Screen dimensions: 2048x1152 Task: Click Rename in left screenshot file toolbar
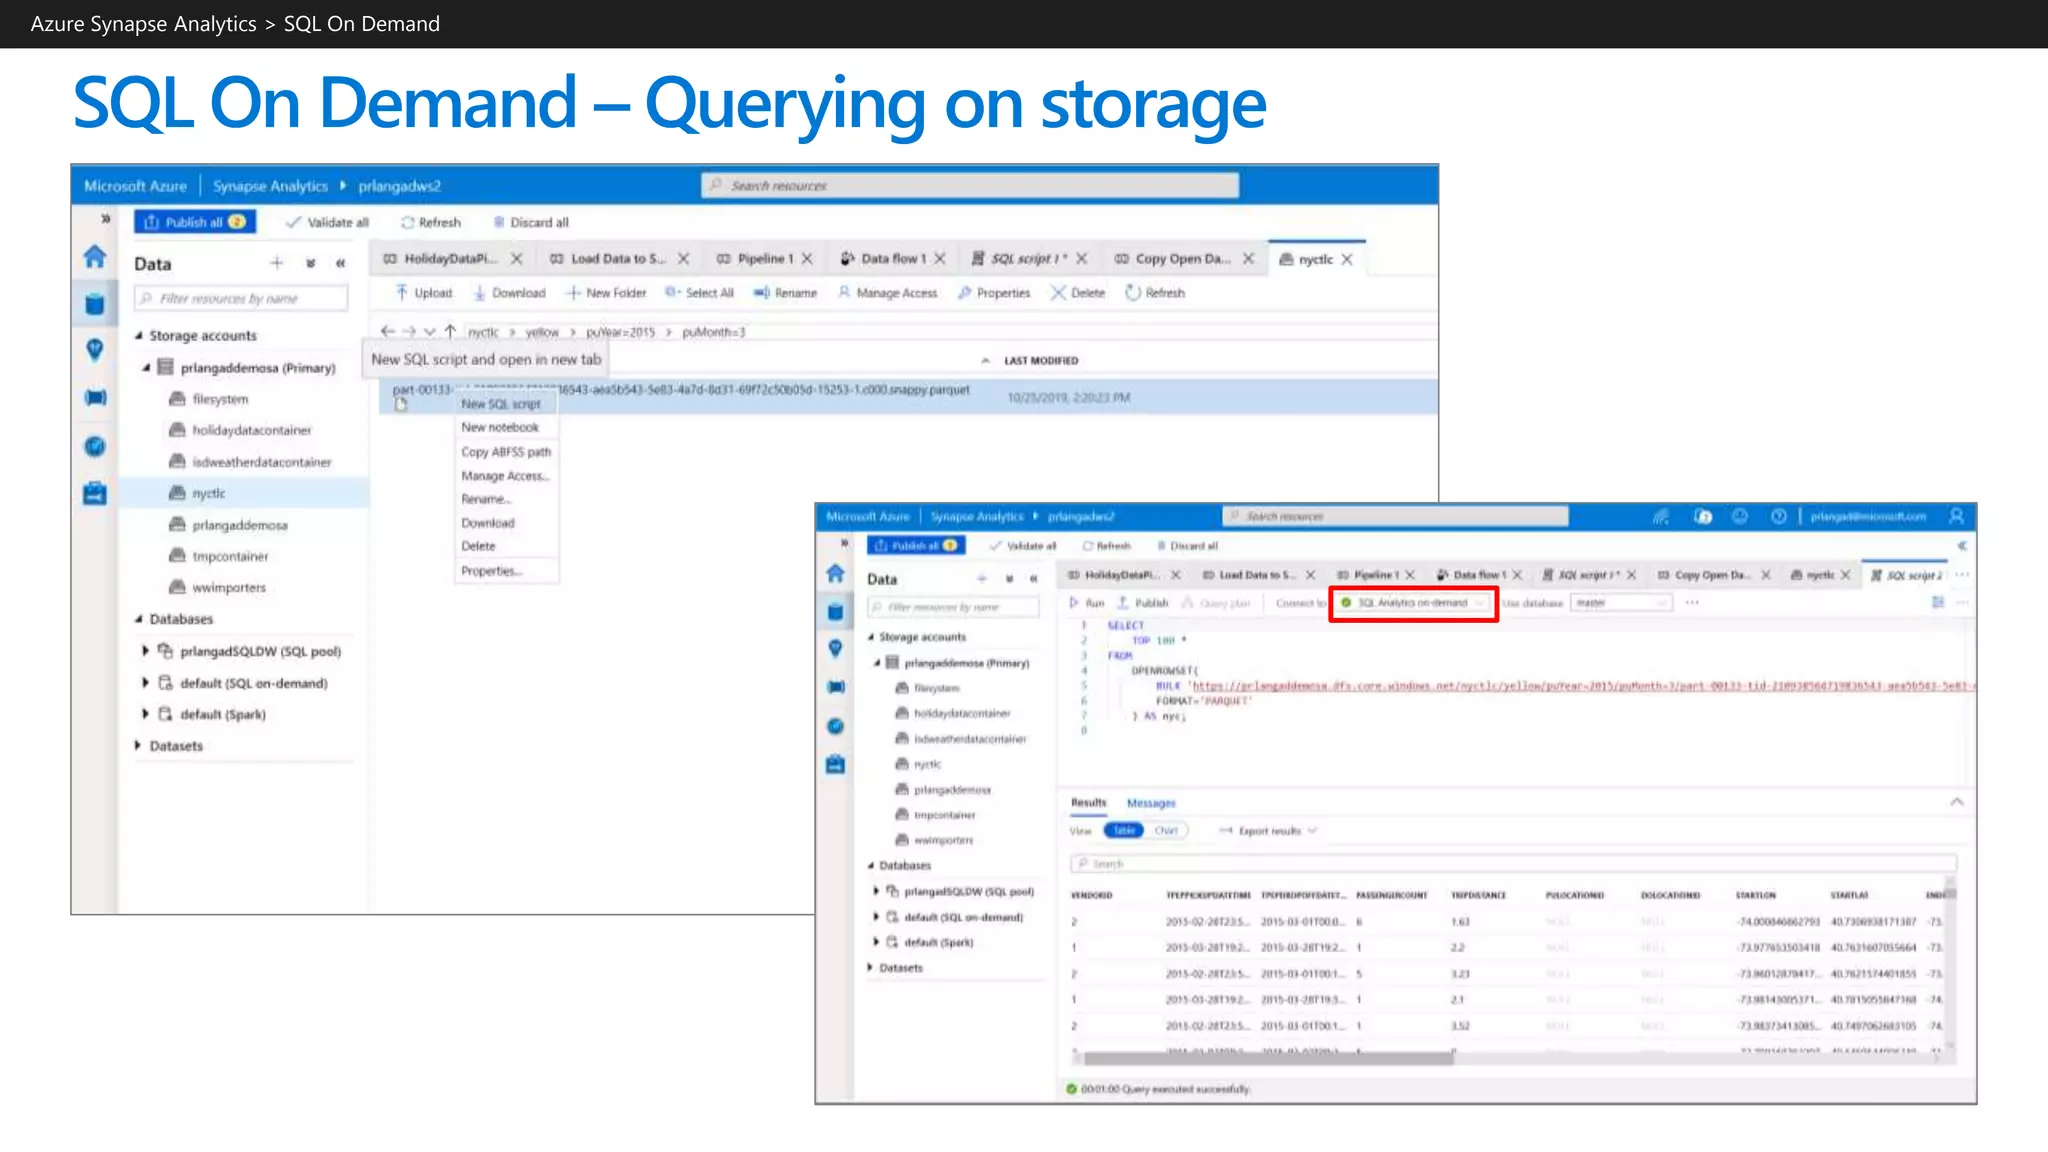(785, 293)
